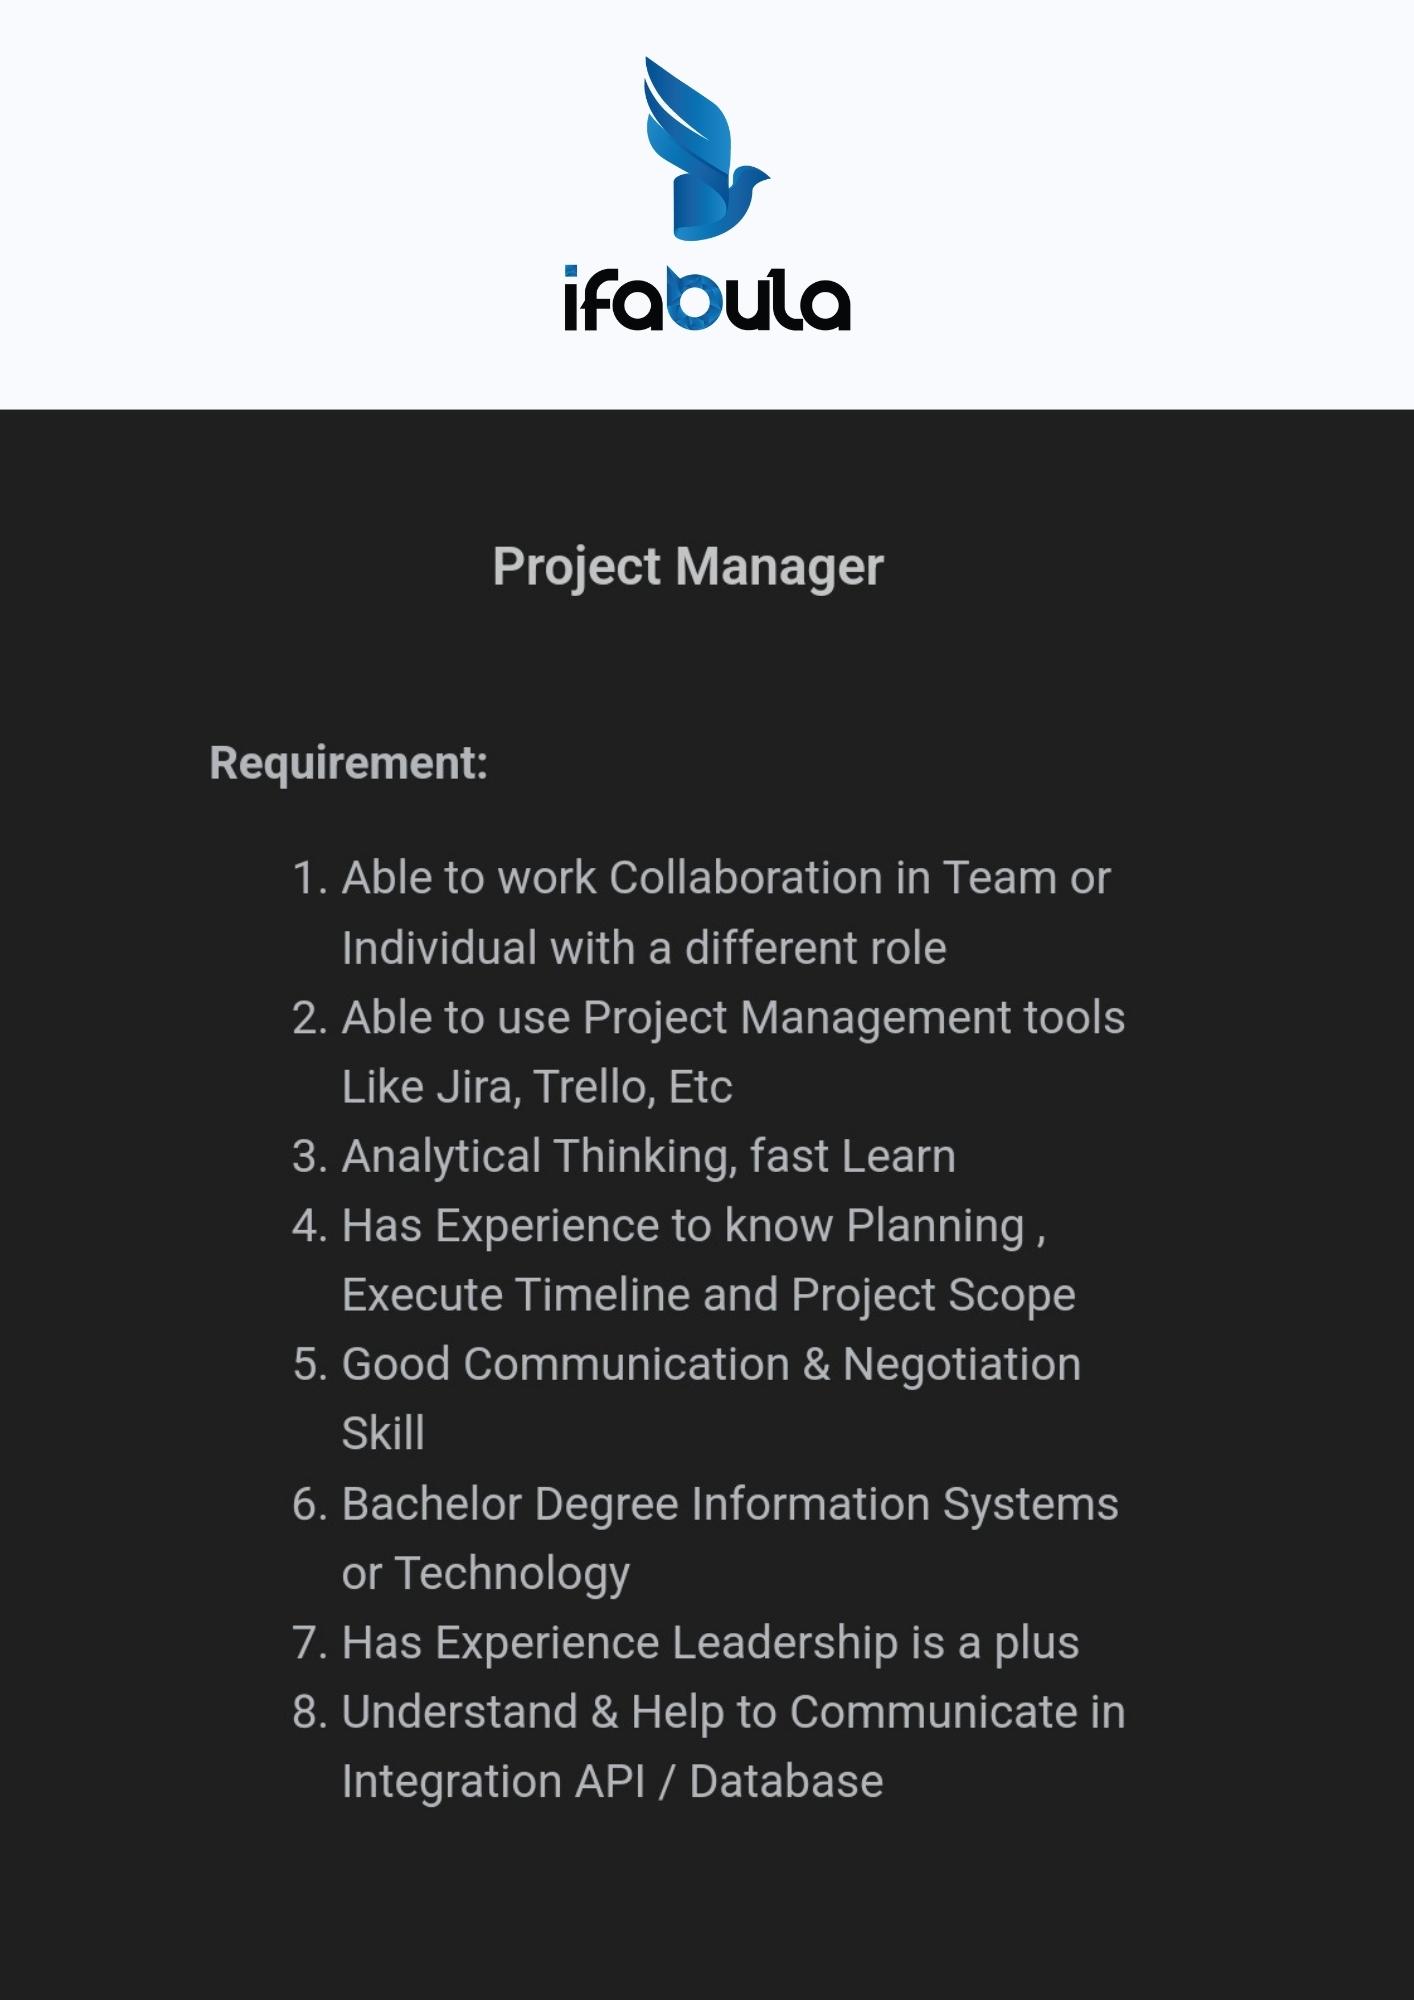Viewport: 1414px width, 2000px height.
Task: Click the blue bird logo icon
Action: (706, 149)
